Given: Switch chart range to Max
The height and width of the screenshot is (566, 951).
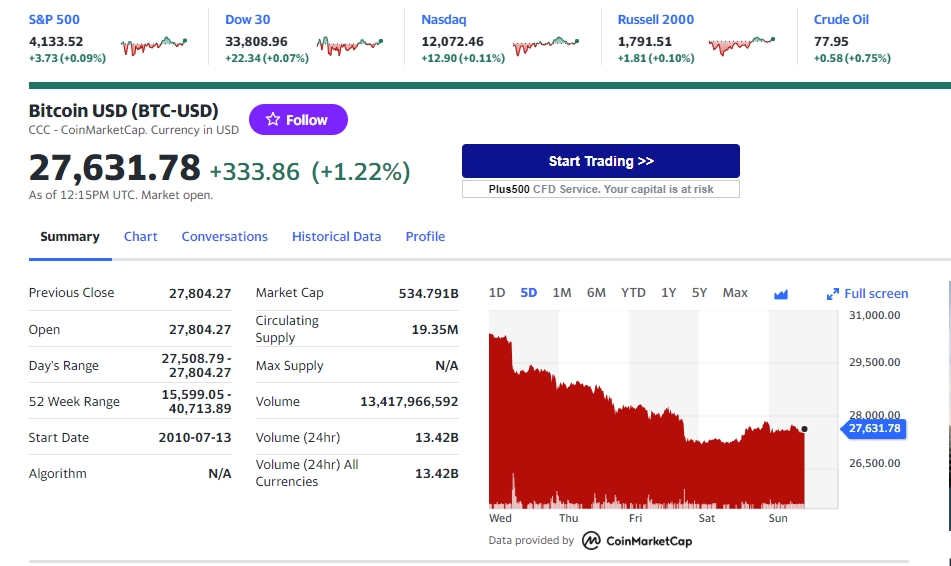Looking at the screenshot, I should coord(735,293).
